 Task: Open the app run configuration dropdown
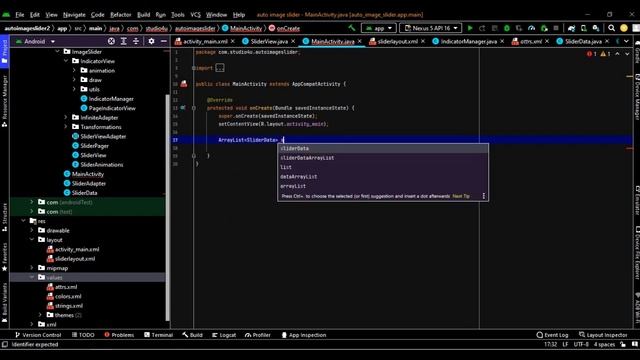tap(379, 28)
